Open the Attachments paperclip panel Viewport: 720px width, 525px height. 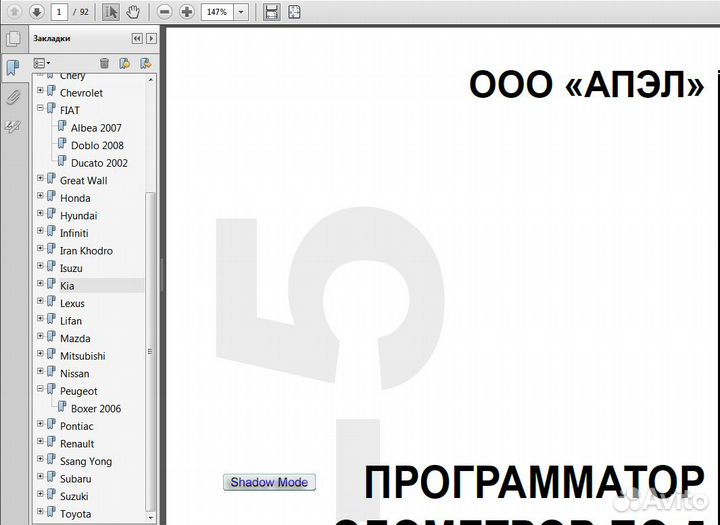click(13, 97)
